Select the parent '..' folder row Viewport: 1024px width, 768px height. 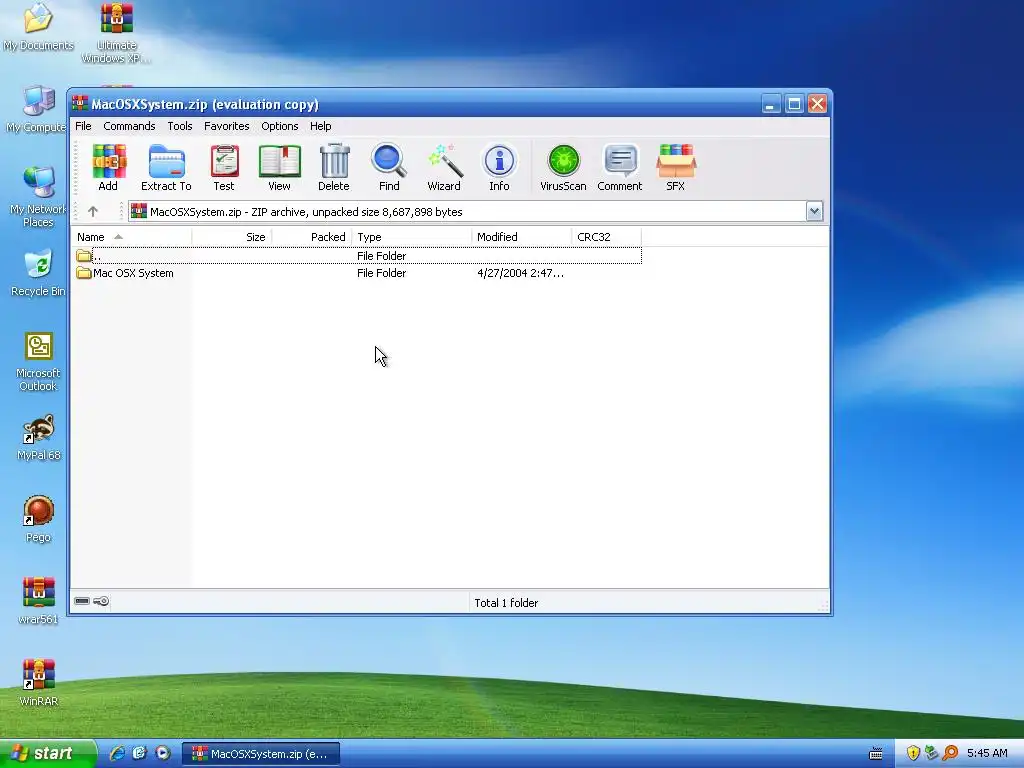click(x=358, y=256)
